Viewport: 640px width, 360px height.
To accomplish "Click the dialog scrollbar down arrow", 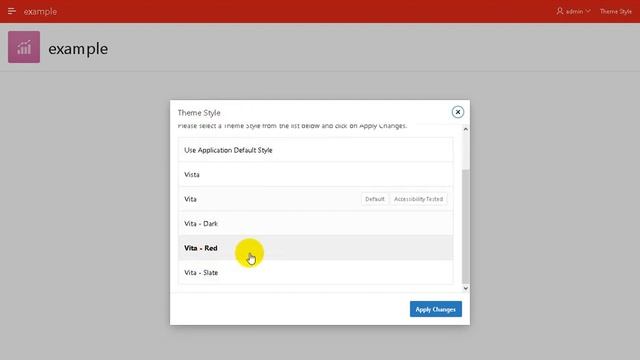I will click(465, 288).
